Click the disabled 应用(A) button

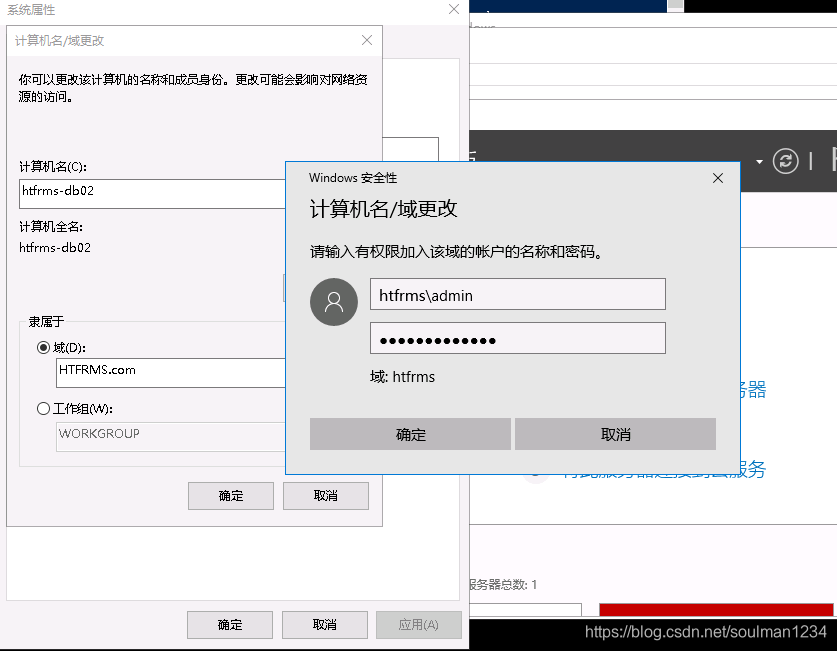(419, 625)
